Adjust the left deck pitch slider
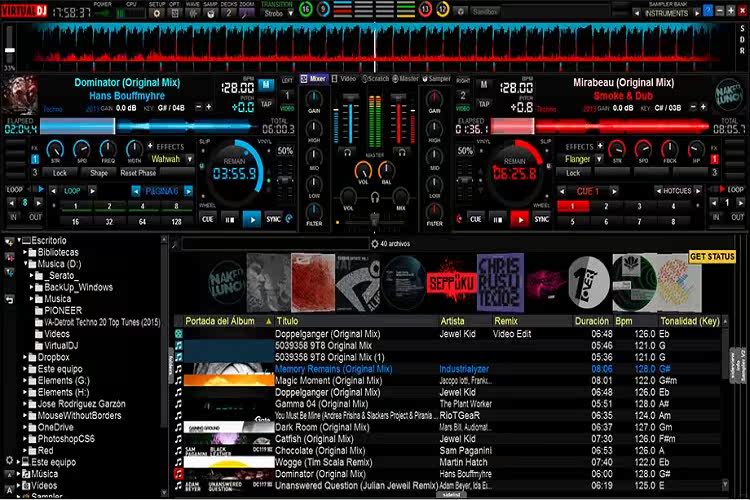The image size is (750, 500). (x=286, y=180)
